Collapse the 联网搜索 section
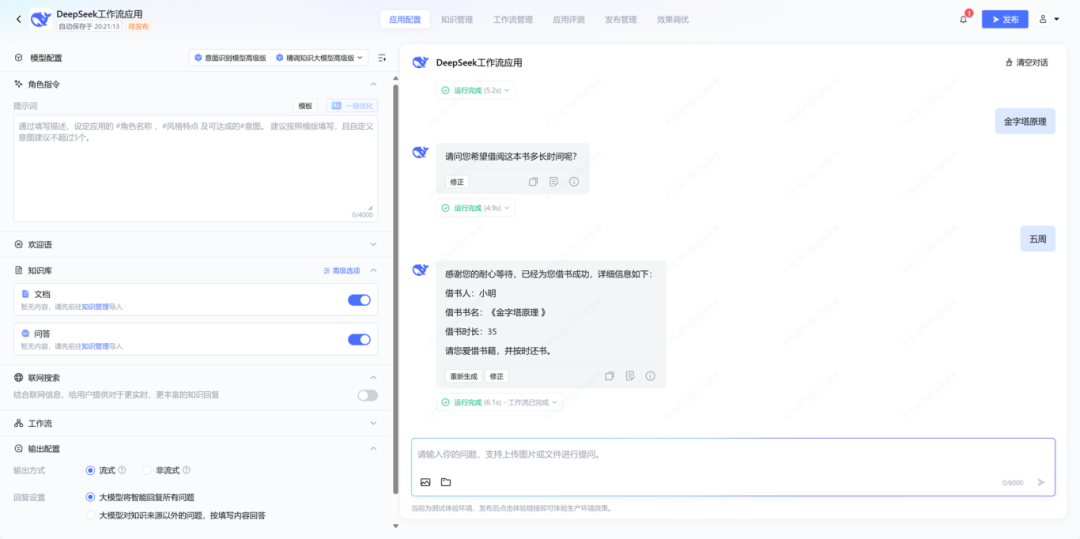The width and height of the screenshot is (1080, 539). pyautogui.click(x=373, y=377)
